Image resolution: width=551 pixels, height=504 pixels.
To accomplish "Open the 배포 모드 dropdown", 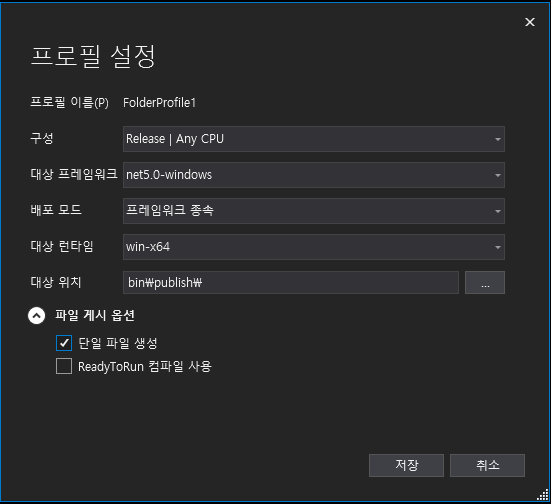I will [x=314, y=211].
